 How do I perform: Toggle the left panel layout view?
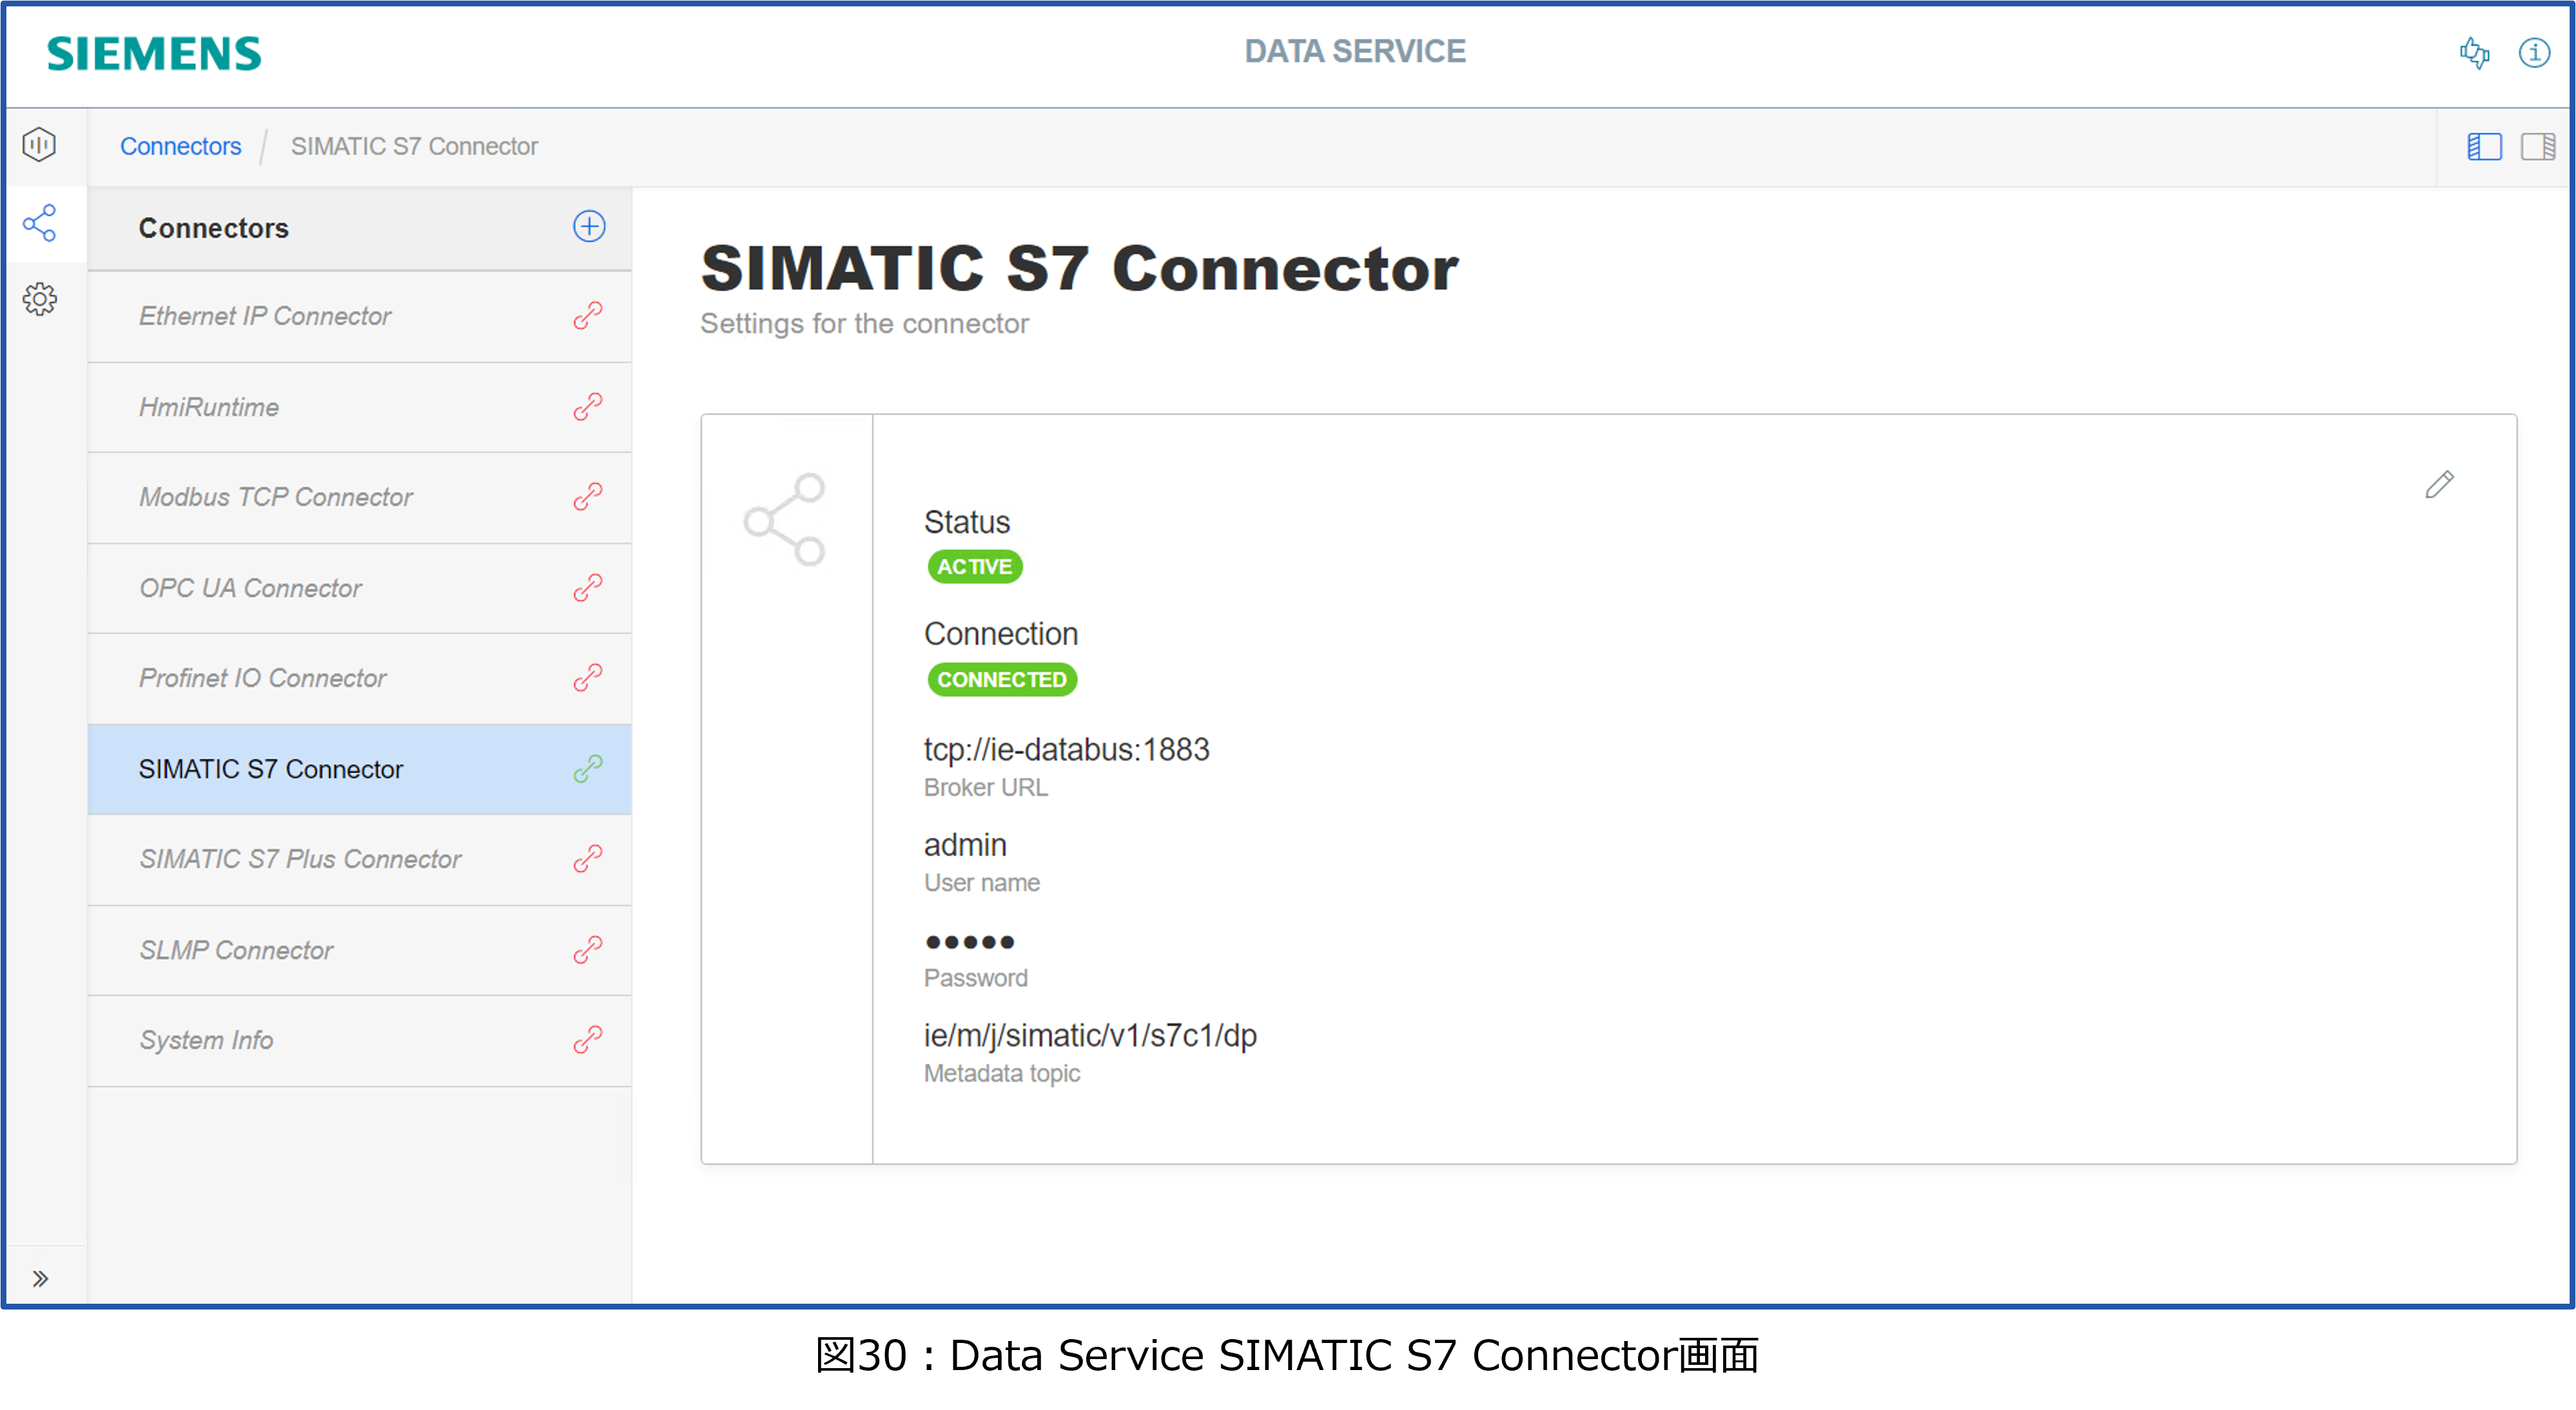pos(2484,147)
